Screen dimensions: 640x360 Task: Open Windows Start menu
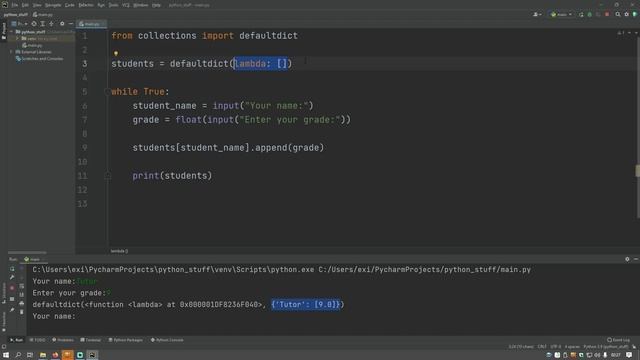click(x=6, y=355)
